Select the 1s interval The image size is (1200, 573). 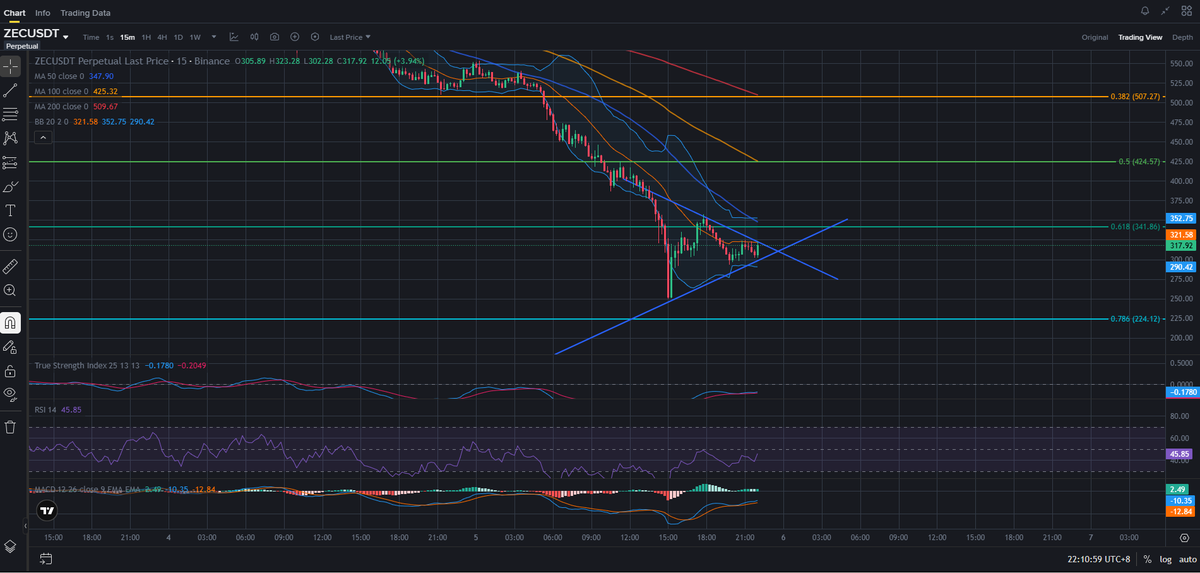[110, 37]
